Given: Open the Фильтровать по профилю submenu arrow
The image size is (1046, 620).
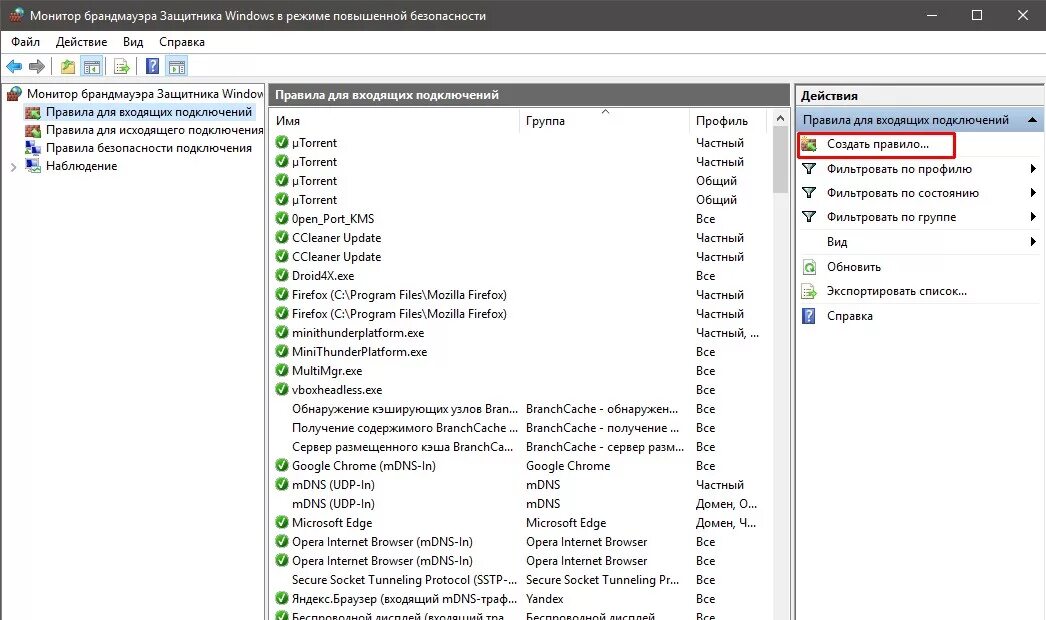Looking at the screenshot, I should (1033, 169).
